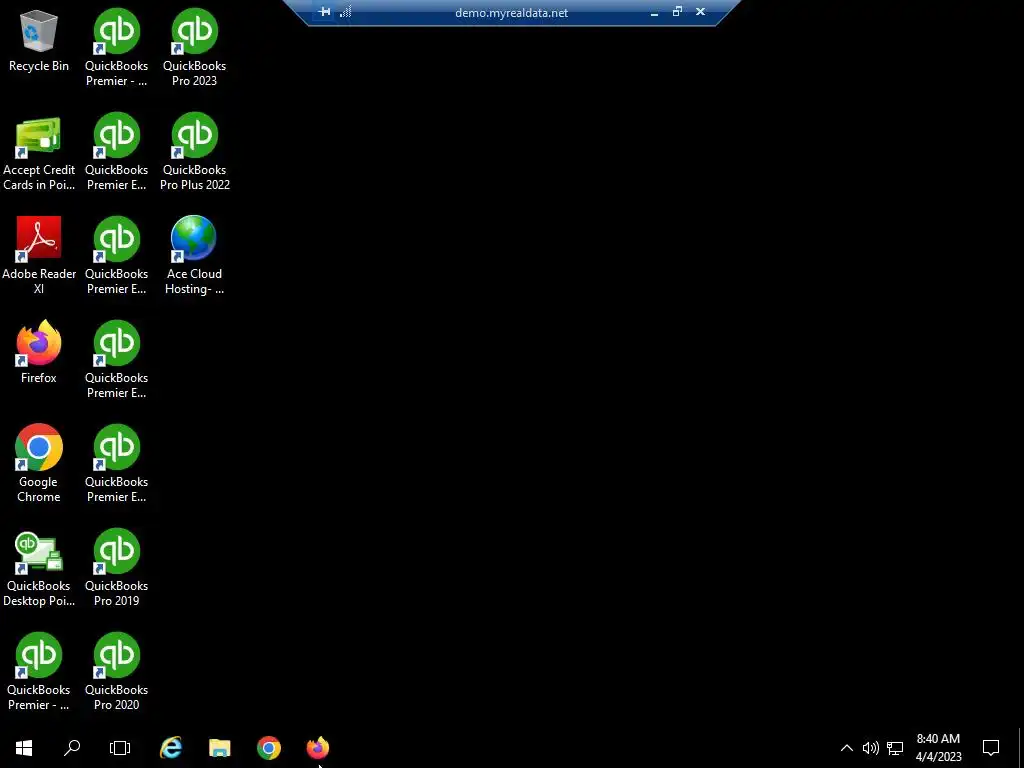Image resolution: width=1024 pixels, height=768 pixels.
Task: Open the Windows Start menu
Action: click(24, 748)
